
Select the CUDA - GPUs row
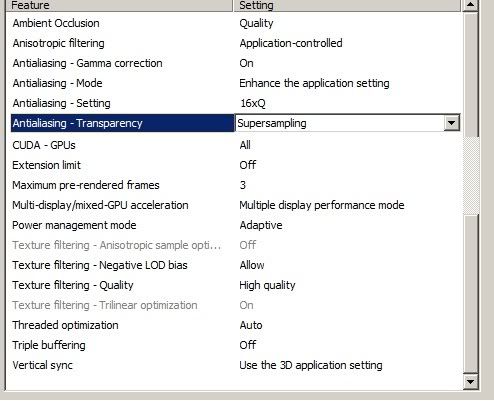[234, 145]
